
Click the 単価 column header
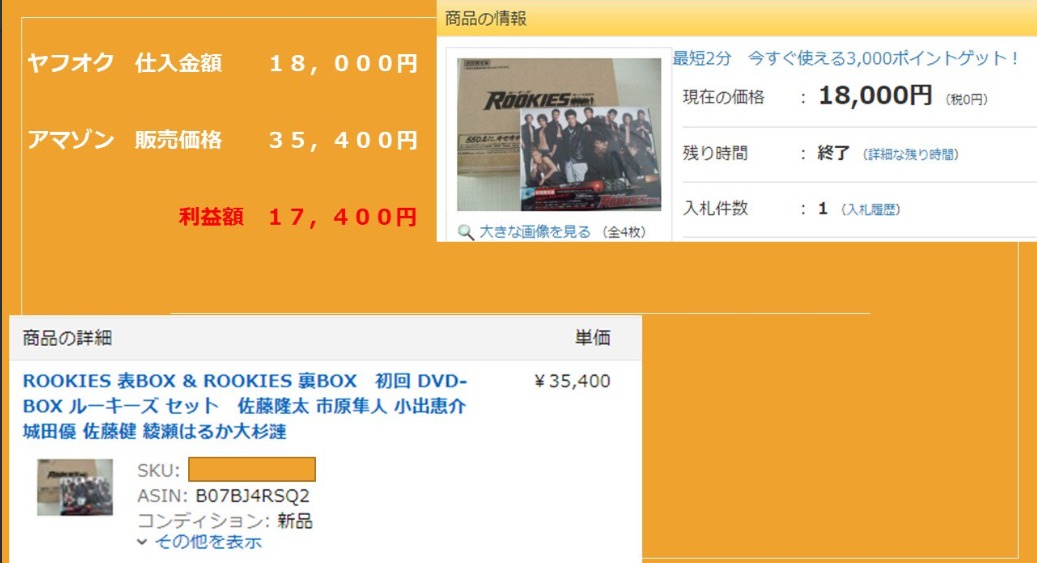click(593, 338)
